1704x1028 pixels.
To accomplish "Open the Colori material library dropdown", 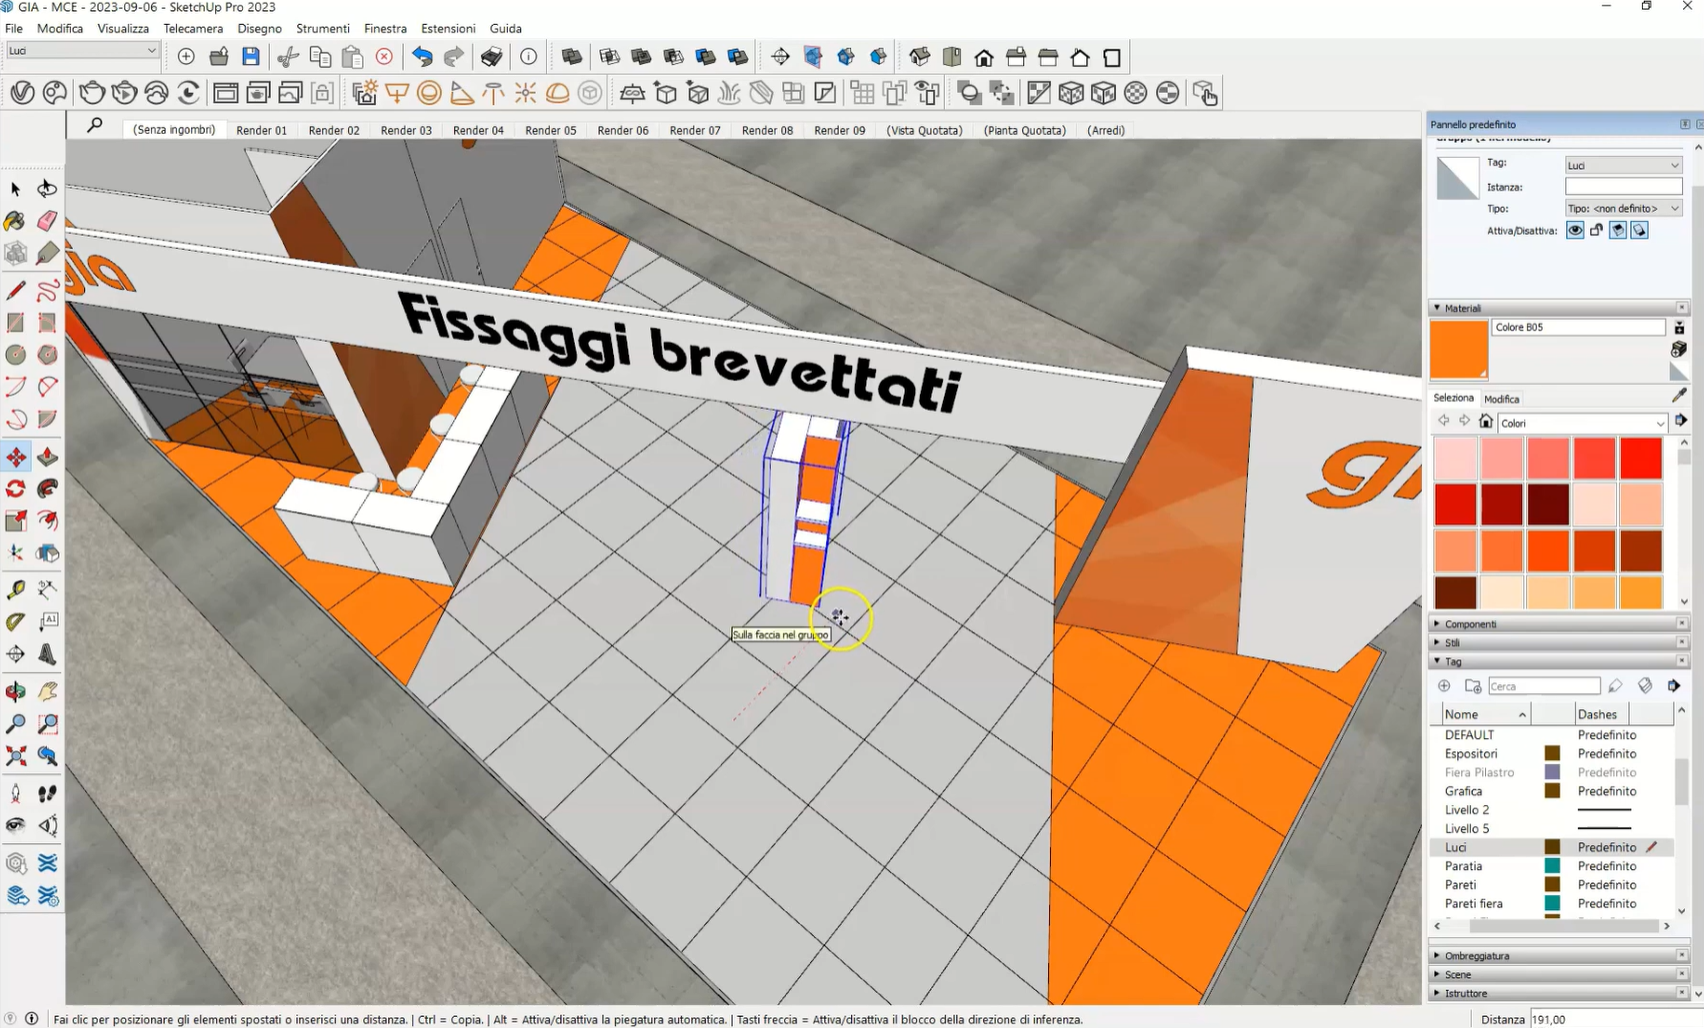I will (x=1581, y=423).
